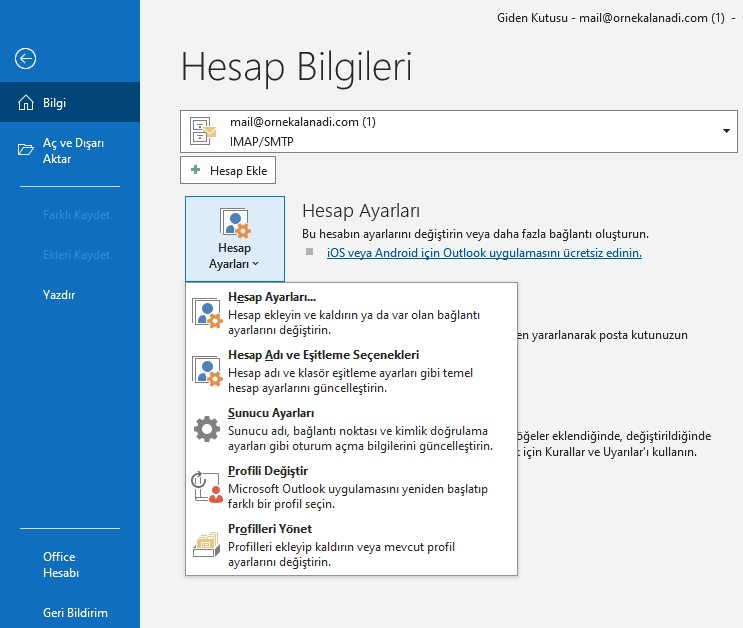
Task: Open the iOS veya Android Outlook link
Action: (484, 253)
